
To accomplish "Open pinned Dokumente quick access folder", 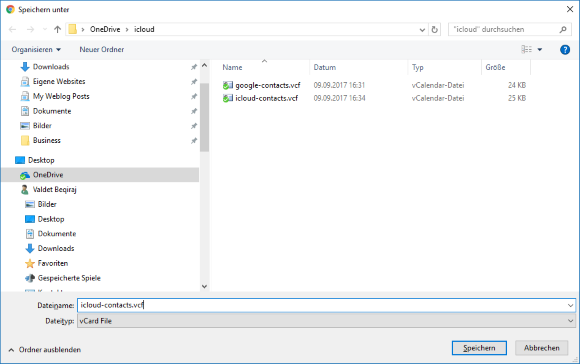I will [52, 111].
